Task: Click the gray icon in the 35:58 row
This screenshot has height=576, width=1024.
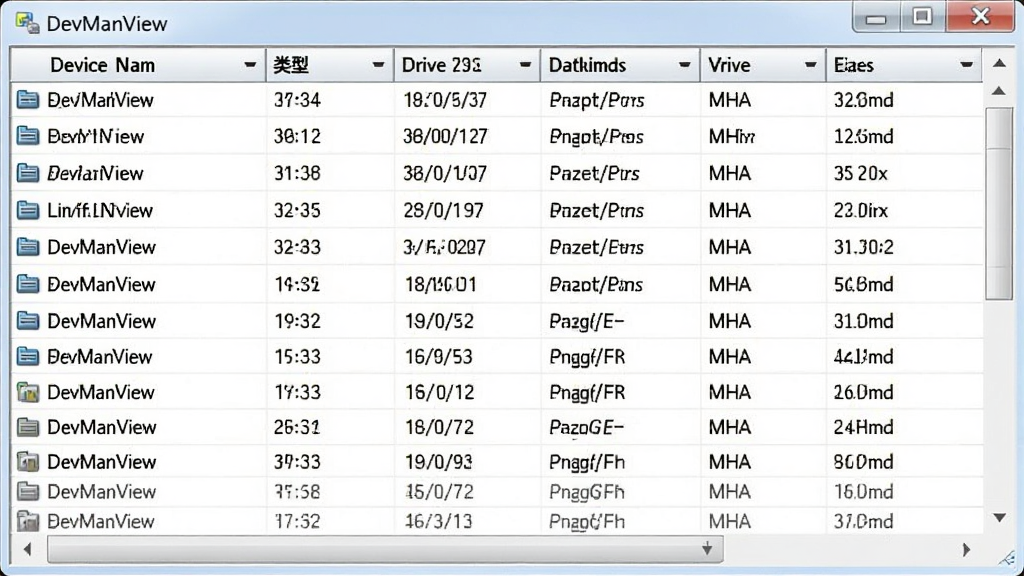Action: click(x=27, y=491)
